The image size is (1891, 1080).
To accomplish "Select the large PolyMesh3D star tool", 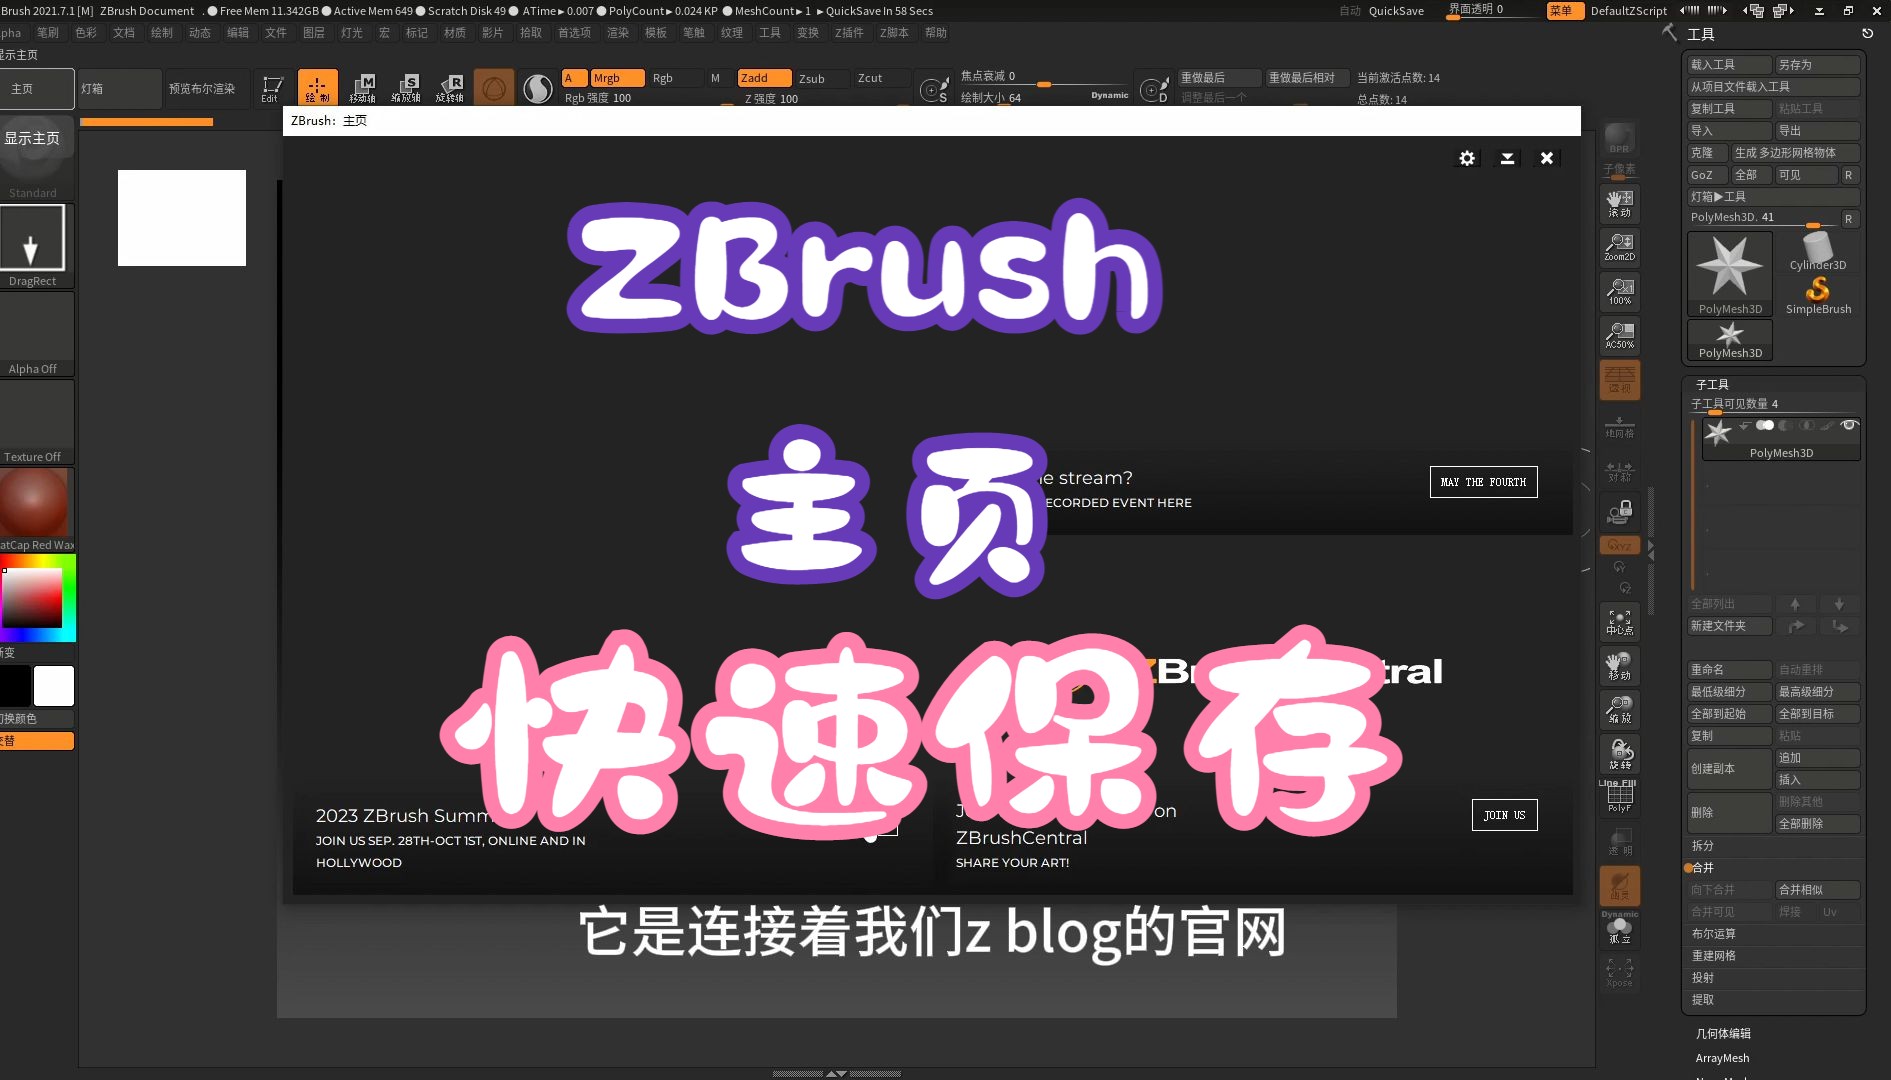I will 1730,273.
